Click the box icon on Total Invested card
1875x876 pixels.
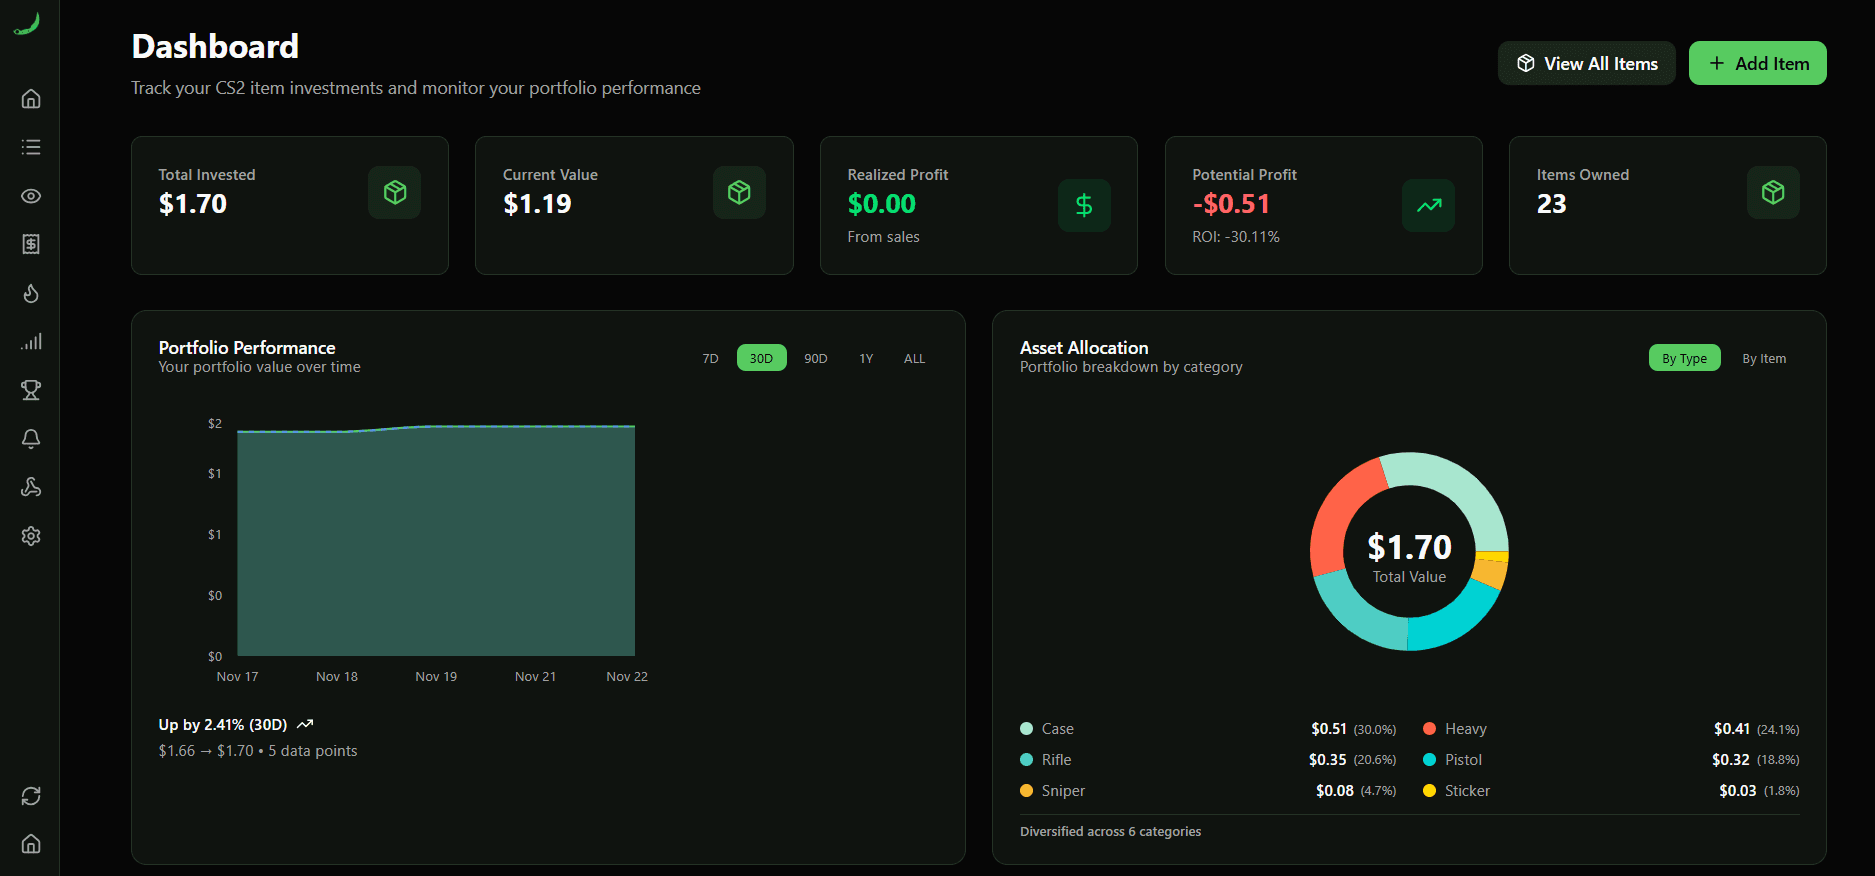(x=394, y=192)
